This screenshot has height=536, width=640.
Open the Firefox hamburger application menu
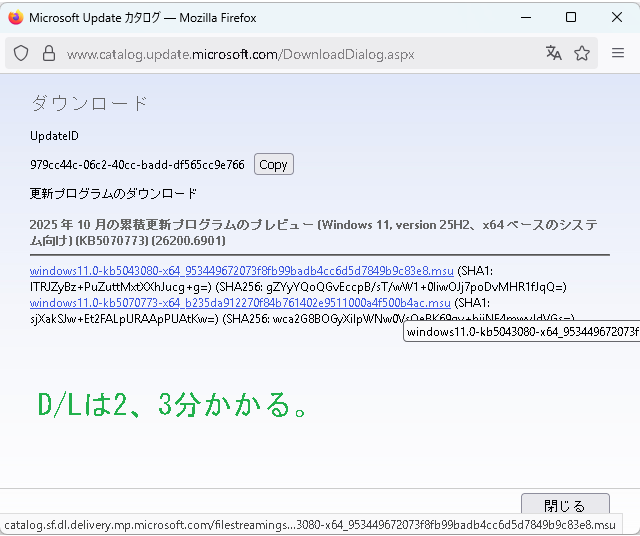coord(618,54)
